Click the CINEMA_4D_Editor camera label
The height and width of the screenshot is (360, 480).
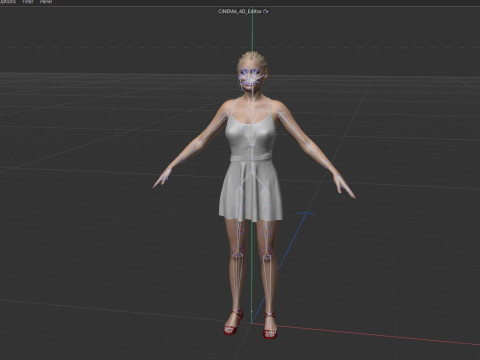tap(240, 11)
